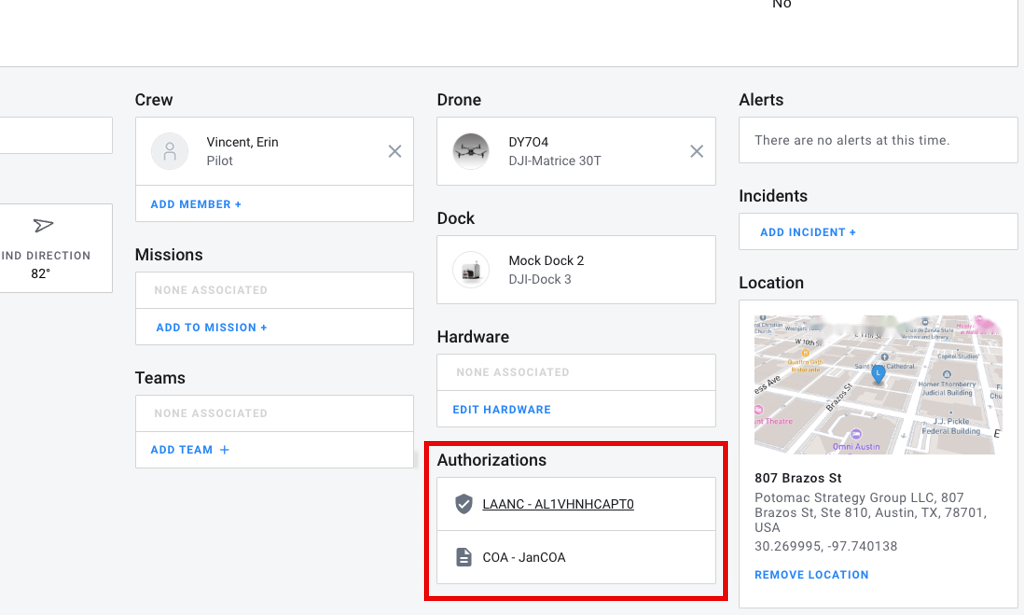Open Edit Hardware
This screenshot has height=615, width=1024.
(x=502, y=409)
